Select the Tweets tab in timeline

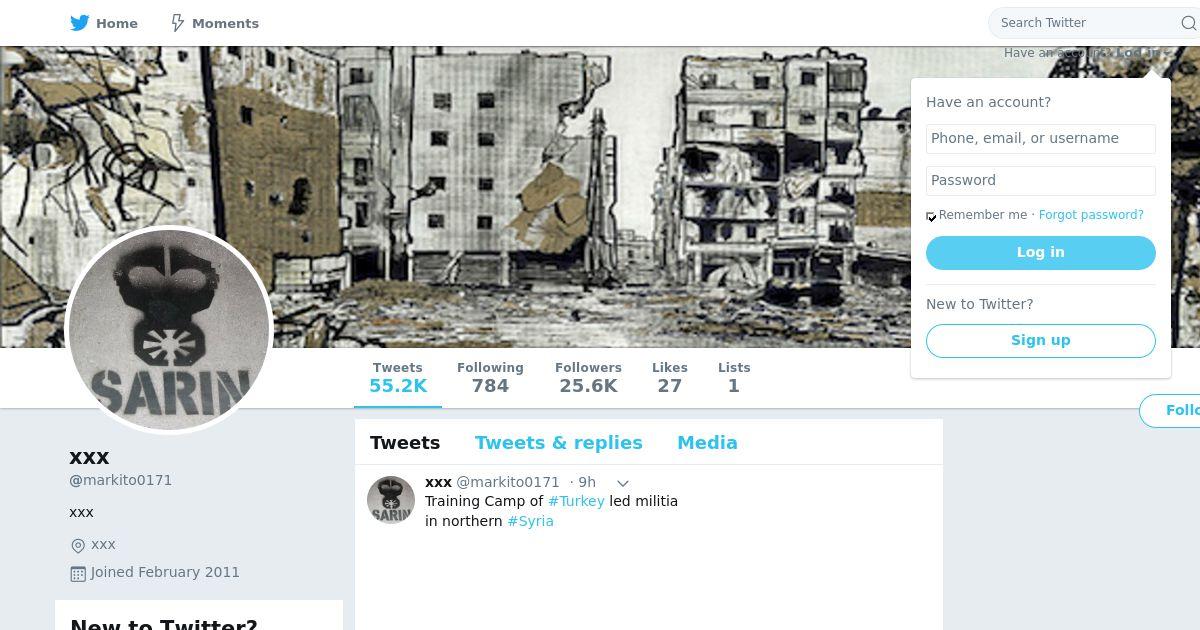pos(405,443)
